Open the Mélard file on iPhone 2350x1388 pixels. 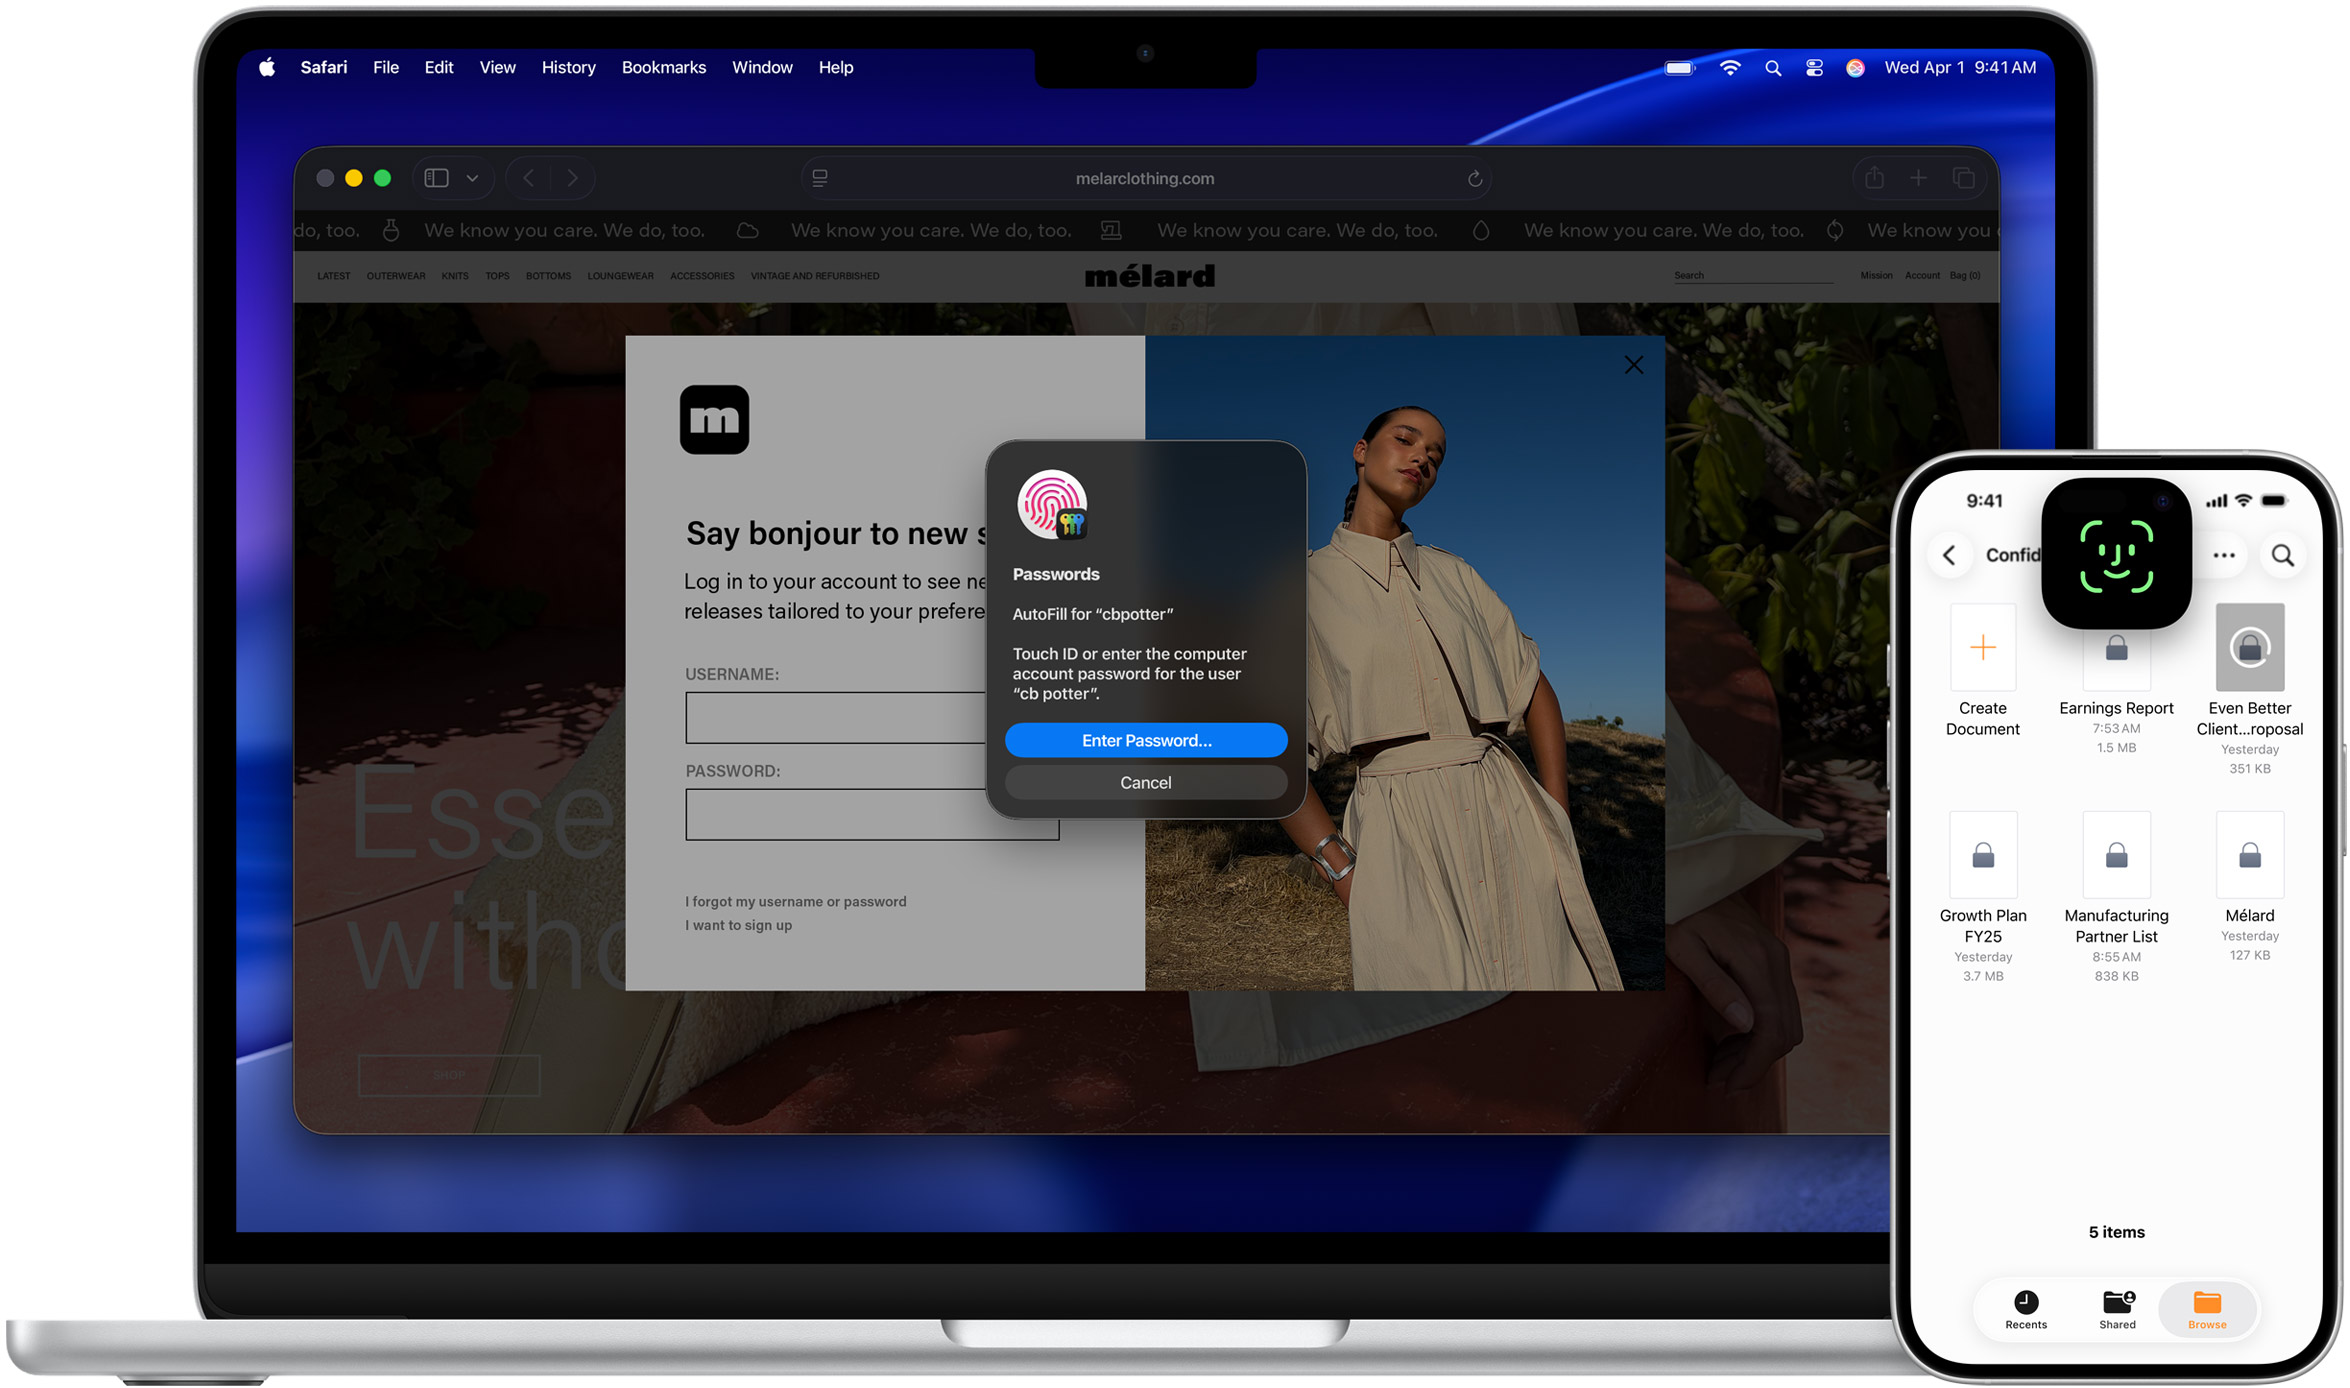[2250, 887]
